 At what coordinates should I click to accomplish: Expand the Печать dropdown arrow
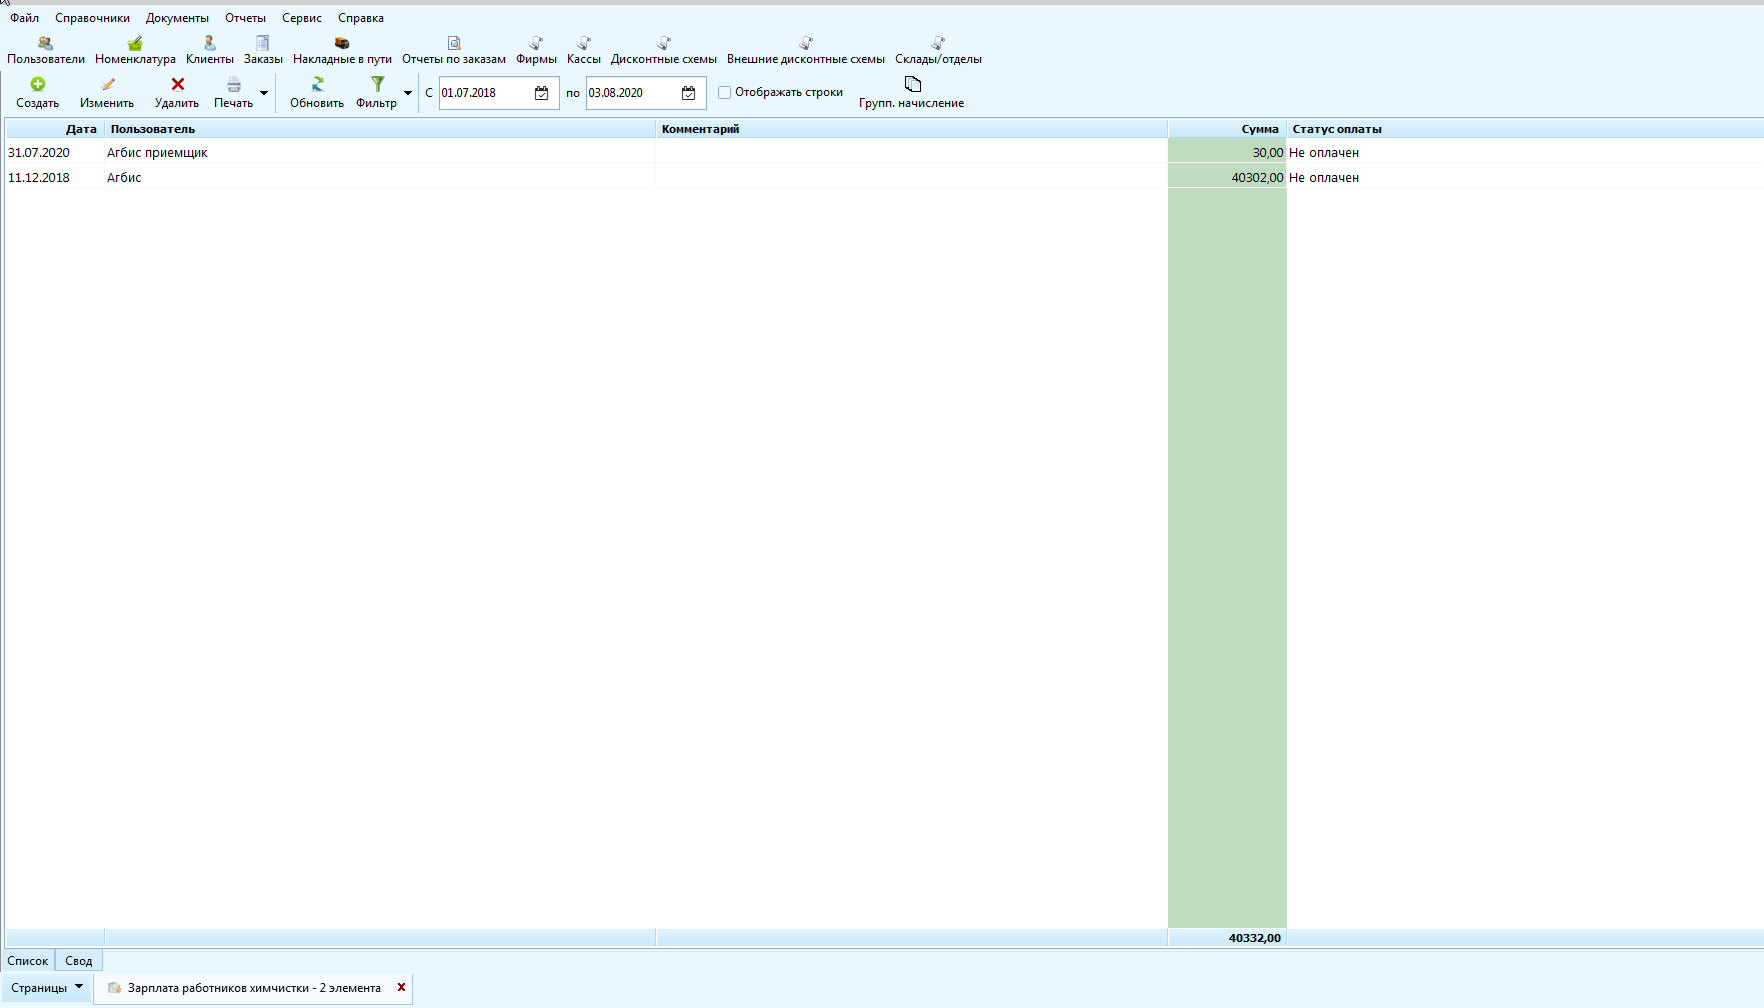[264, 93]
